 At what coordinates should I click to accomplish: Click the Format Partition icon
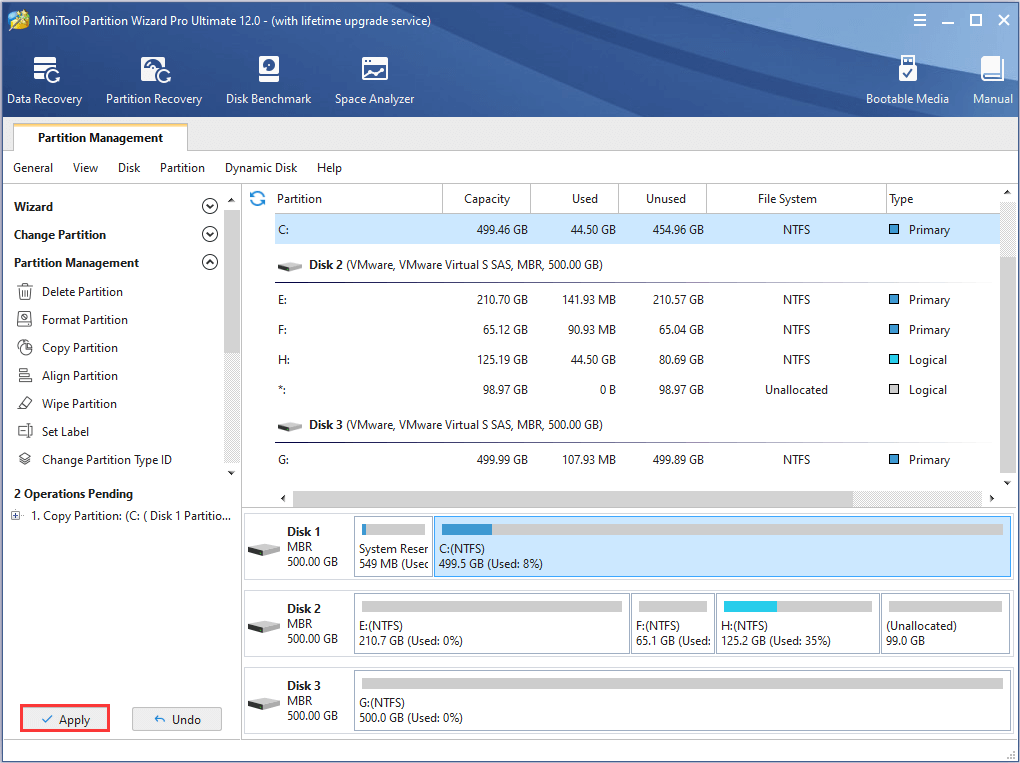25,319
